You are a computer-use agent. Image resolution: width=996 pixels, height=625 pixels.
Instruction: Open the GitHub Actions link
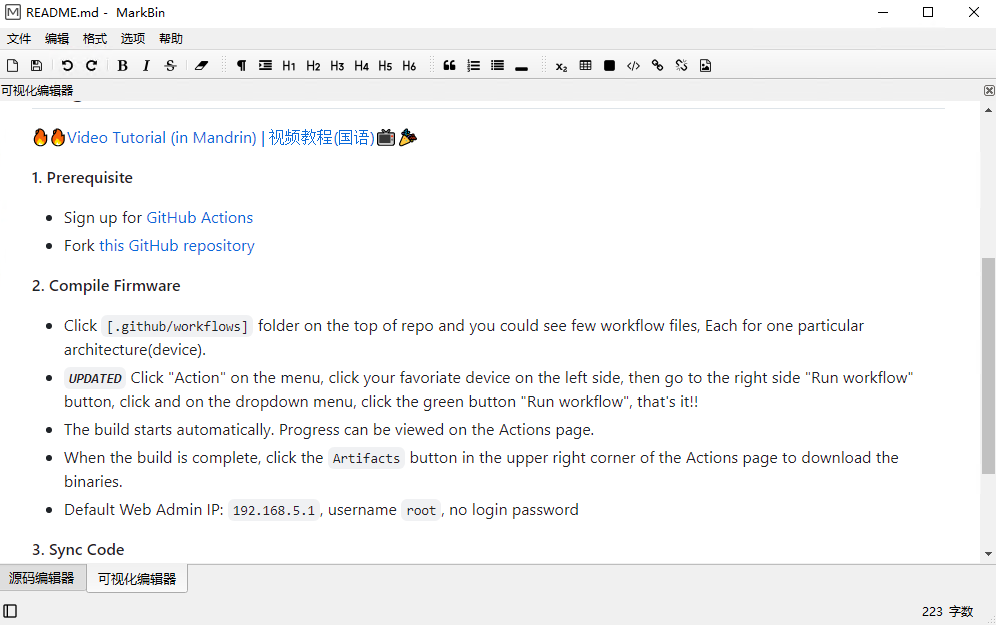tap(199, 218)
